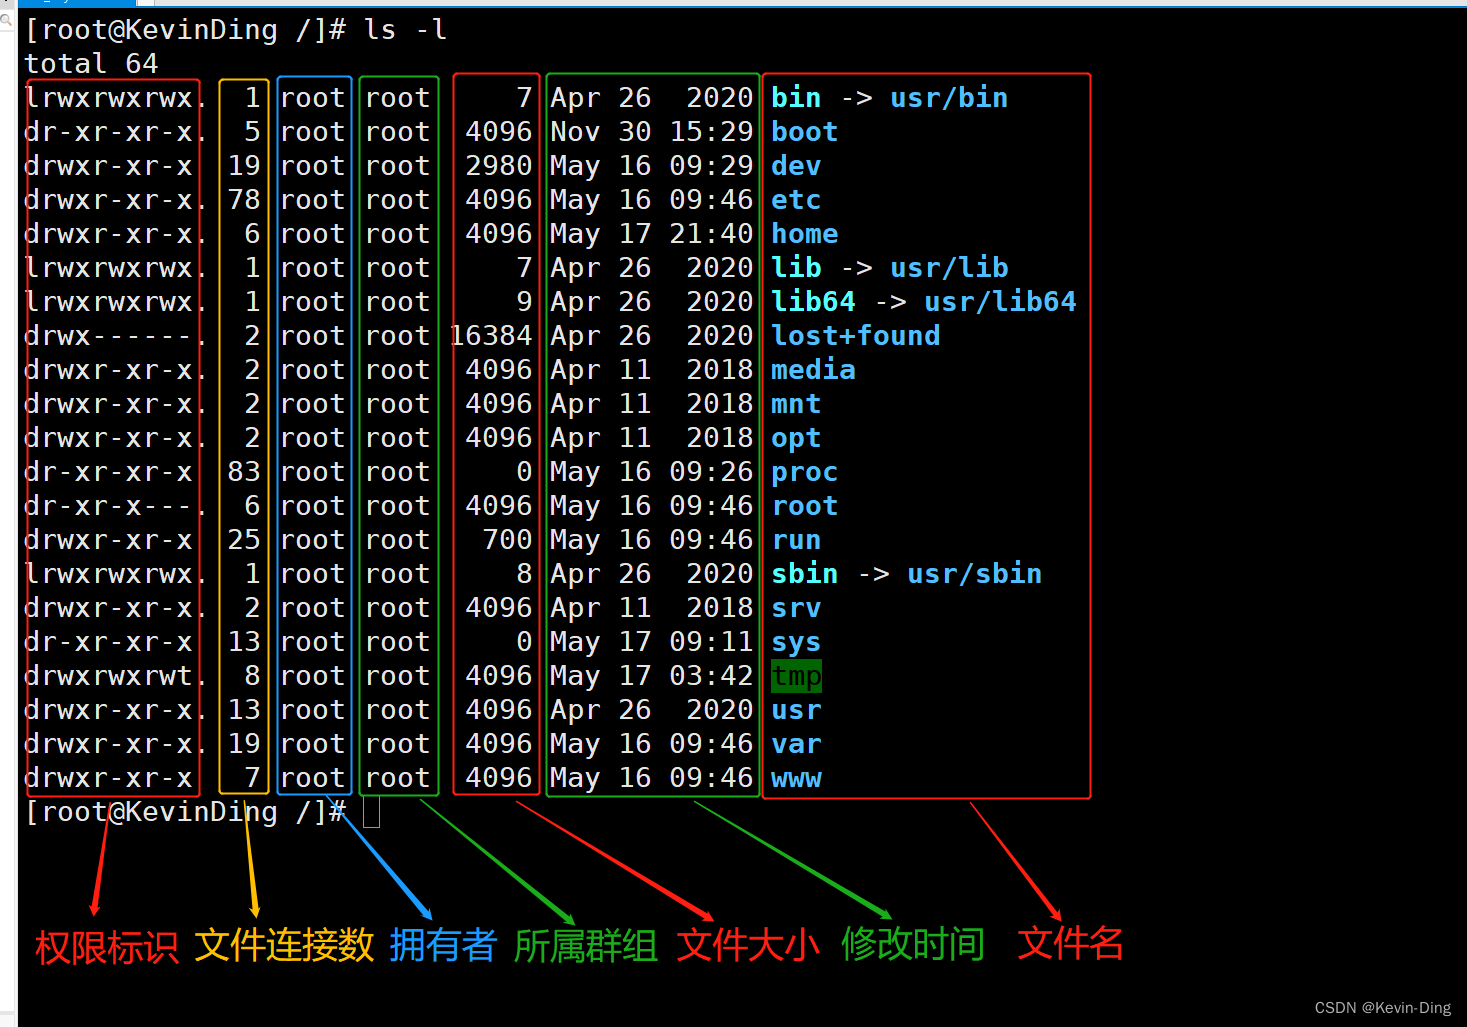Place cursor at the bottom prompt cursor block
This screenshot has height=1027, width=1467.
pos(371,812)
